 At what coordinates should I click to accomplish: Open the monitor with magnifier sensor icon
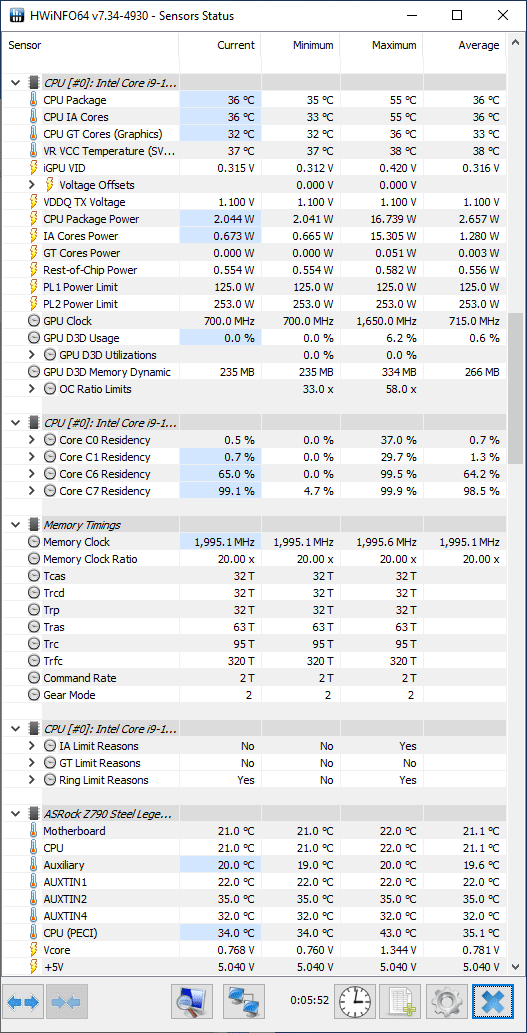click(192, 1002)
